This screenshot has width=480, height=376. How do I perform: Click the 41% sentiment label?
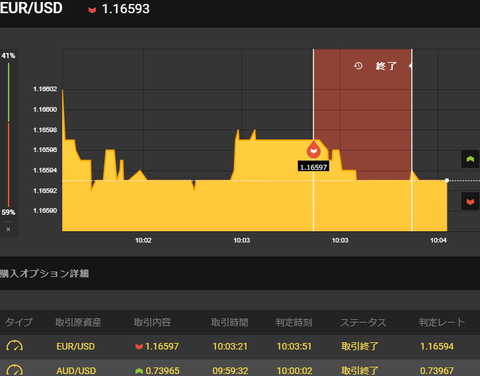(8, 56)
